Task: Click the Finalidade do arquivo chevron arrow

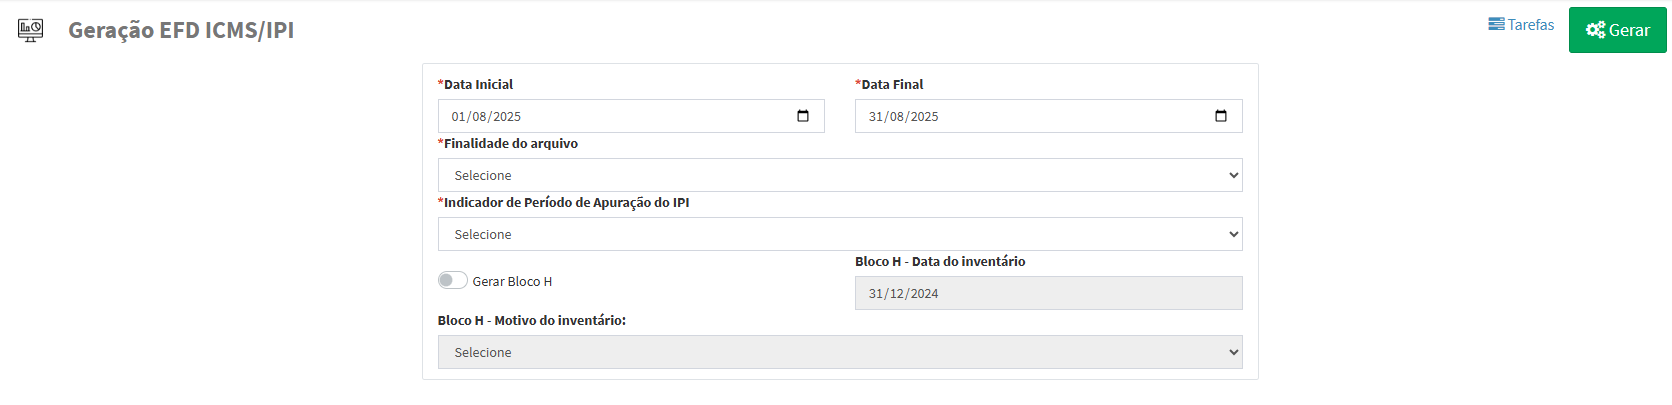Action: (1233, 175)
